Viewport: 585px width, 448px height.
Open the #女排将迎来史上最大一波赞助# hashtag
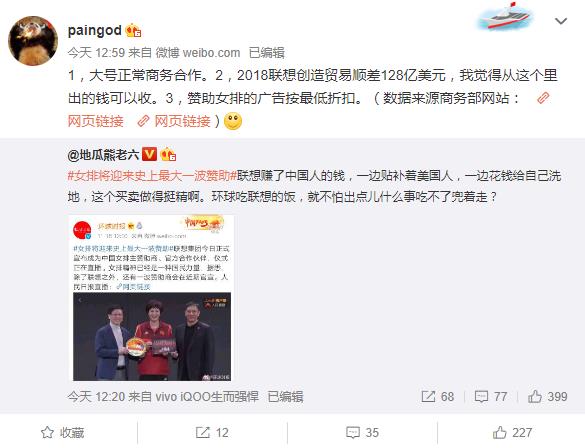point(152,175)
